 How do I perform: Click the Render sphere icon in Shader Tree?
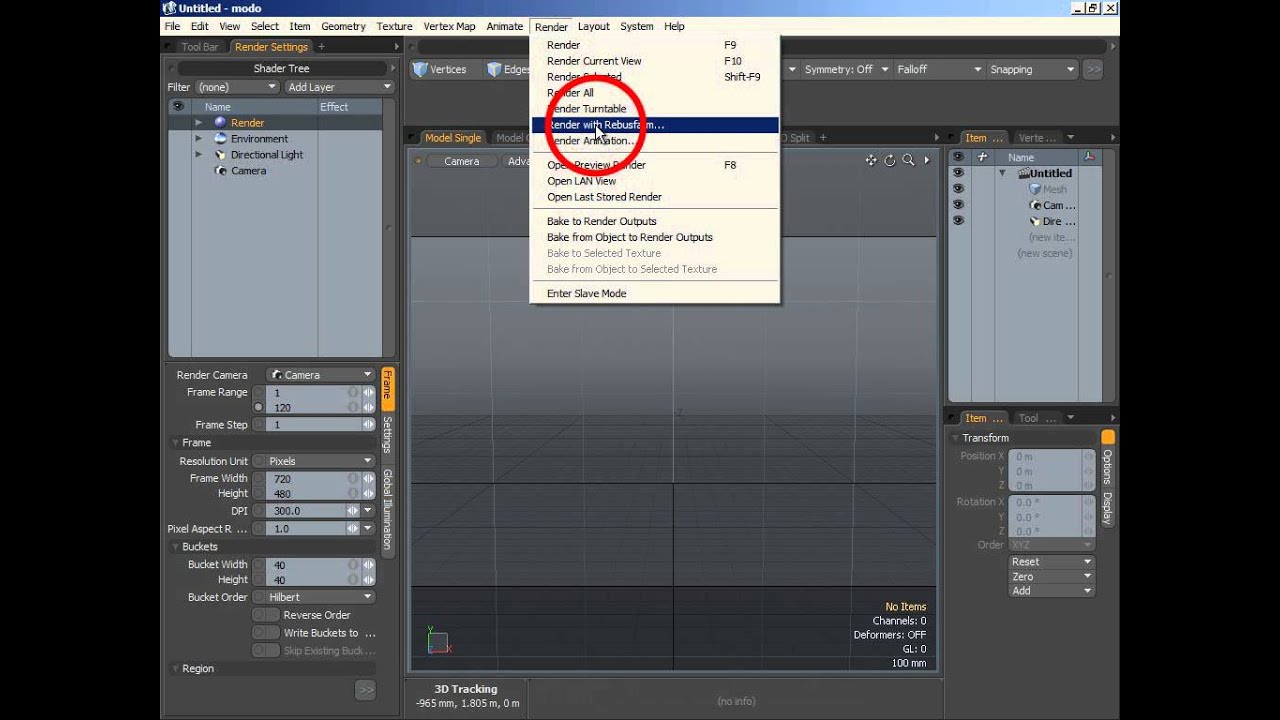click(x=220, y=122)
